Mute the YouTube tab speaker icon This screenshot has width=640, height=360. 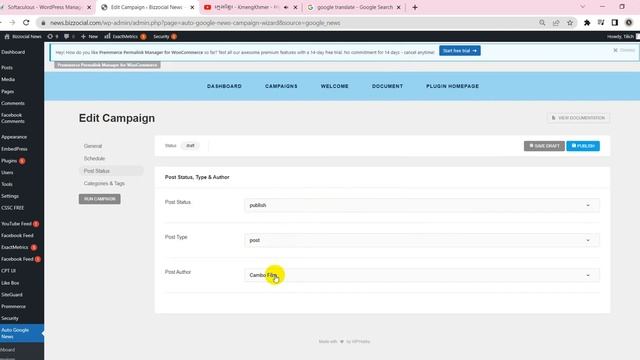pos(286,7)
